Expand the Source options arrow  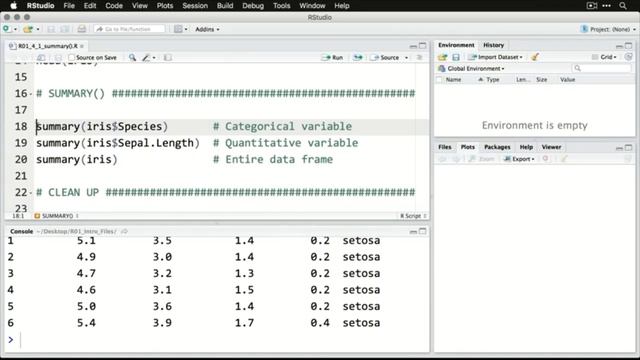click(x=406, y=58)
